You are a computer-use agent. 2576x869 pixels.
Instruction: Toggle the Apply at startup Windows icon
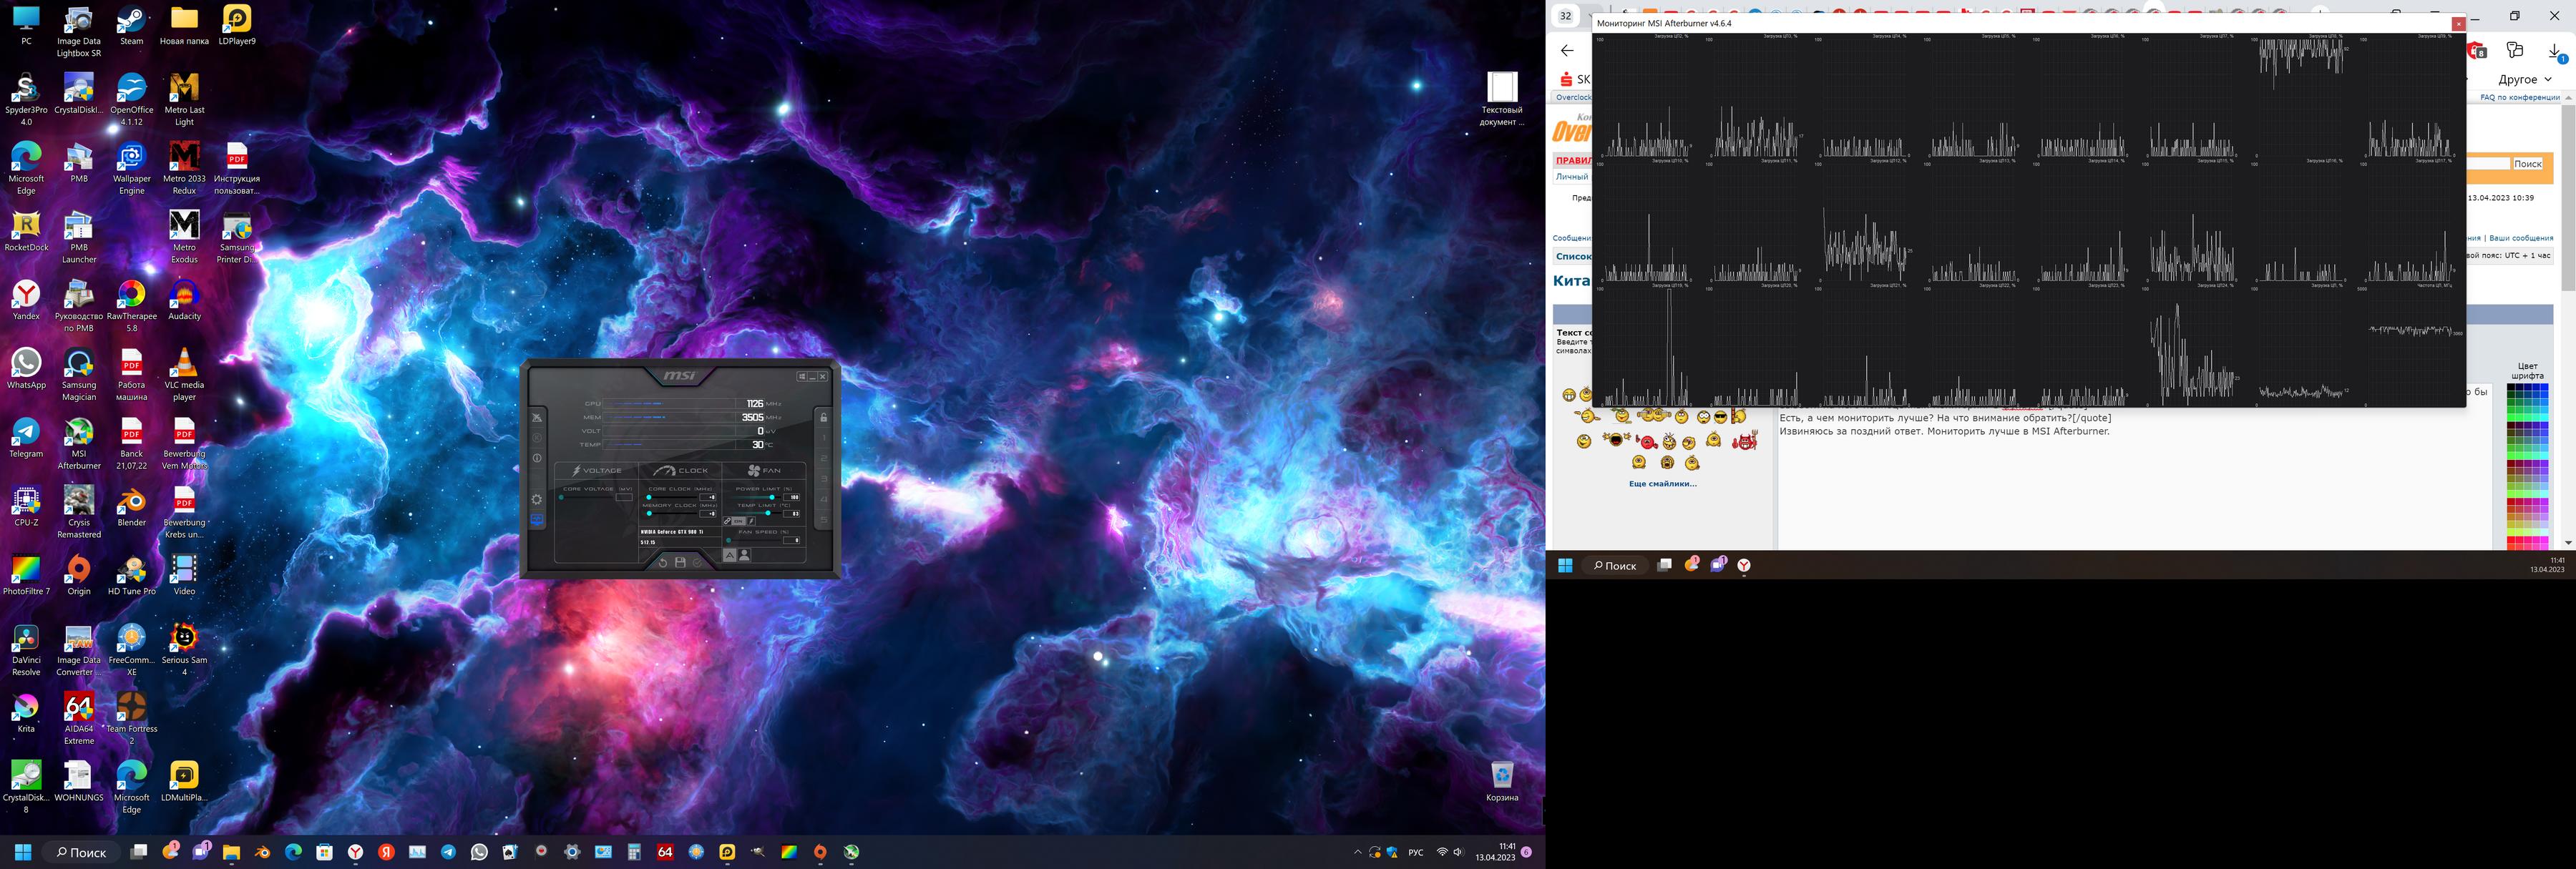point(803,377)
